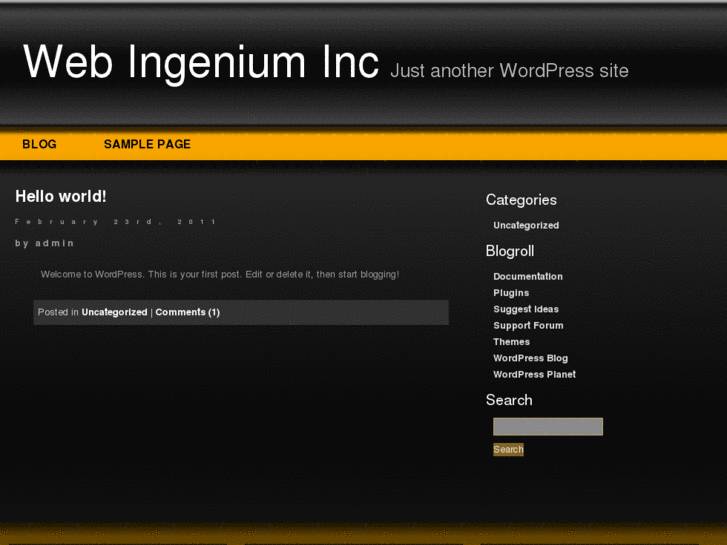The image size is (727, 545).
Task: Open the Web Ingenium Inc site title
Action: click(201, 63)
